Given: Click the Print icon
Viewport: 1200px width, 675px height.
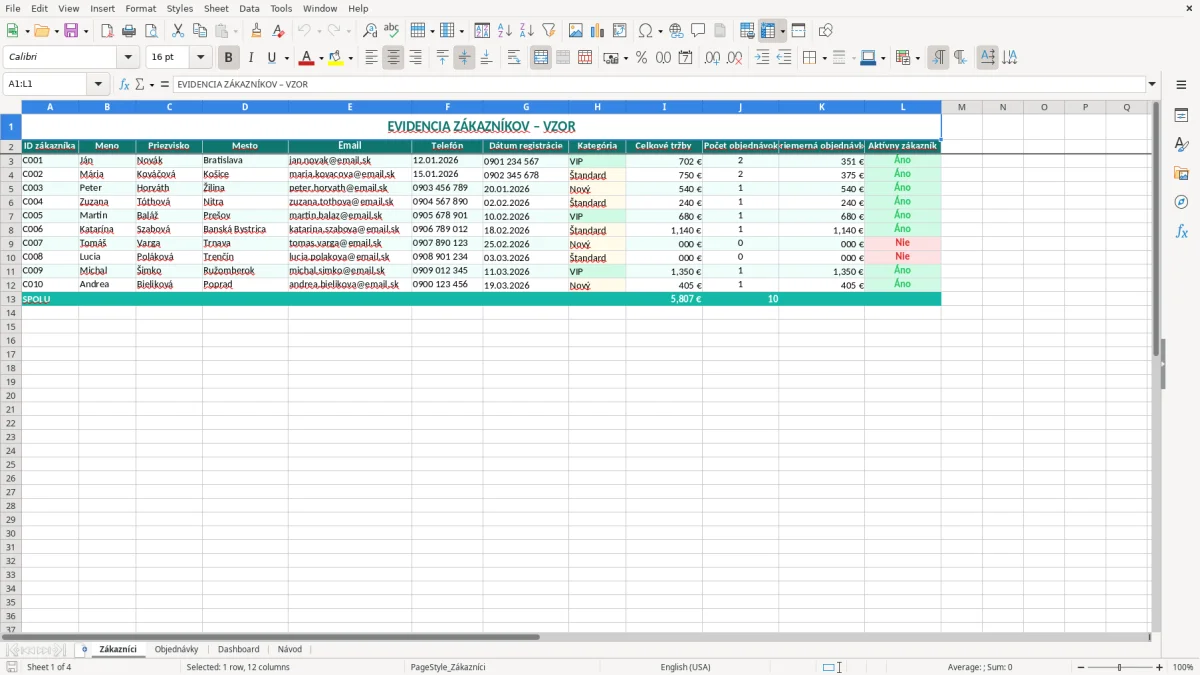Looking at the screenshot, I should 129,31.
